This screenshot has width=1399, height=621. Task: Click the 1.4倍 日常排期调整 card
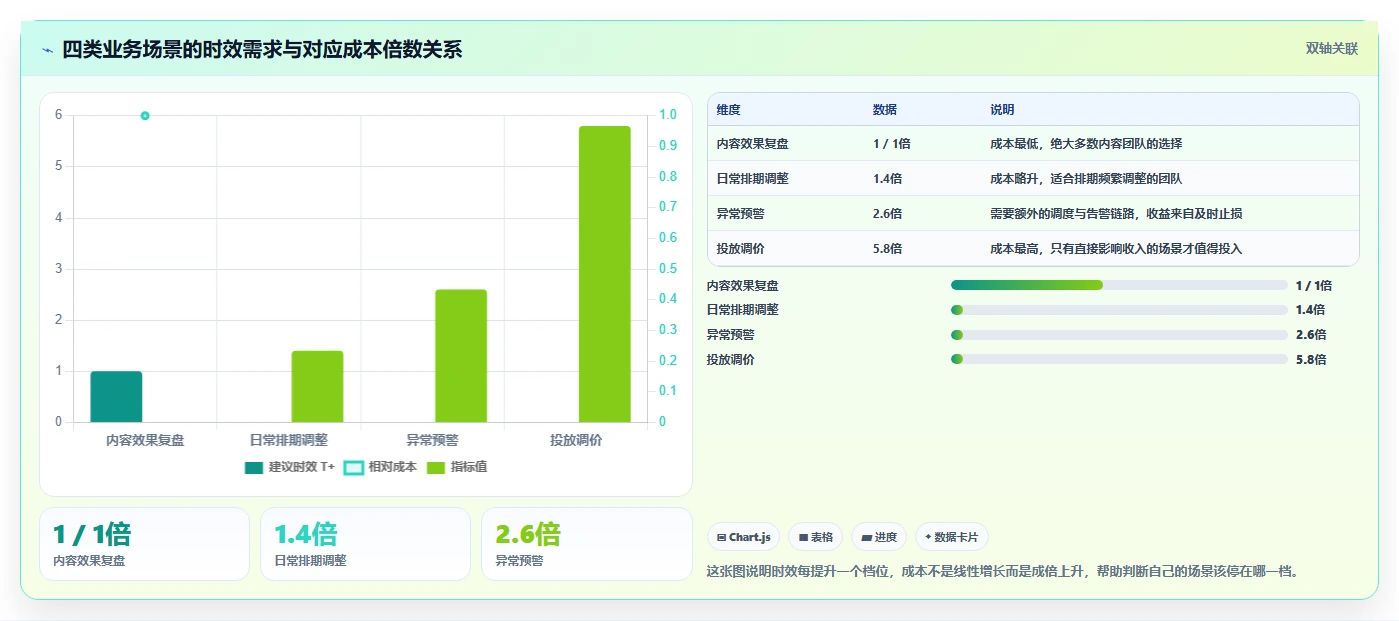pyautogui.click(x=365, y=544)
